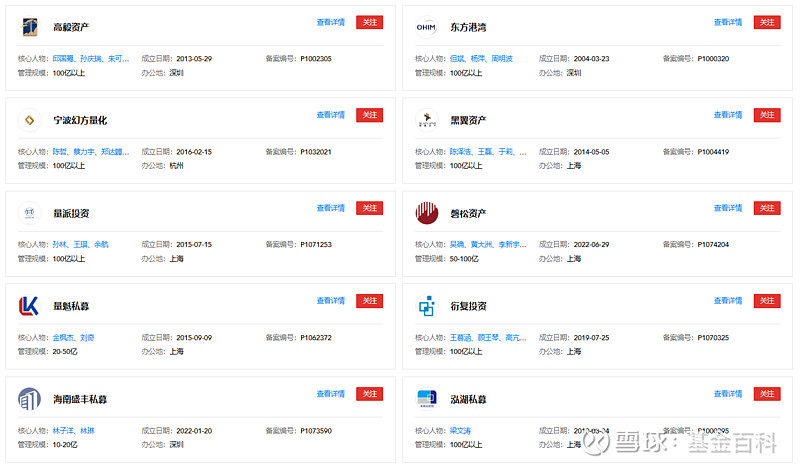Follow 磐松资产 with the 关注 button
The height and width of the screenshot is (467, 800).
pyautogui.click(x=767, y=208)
